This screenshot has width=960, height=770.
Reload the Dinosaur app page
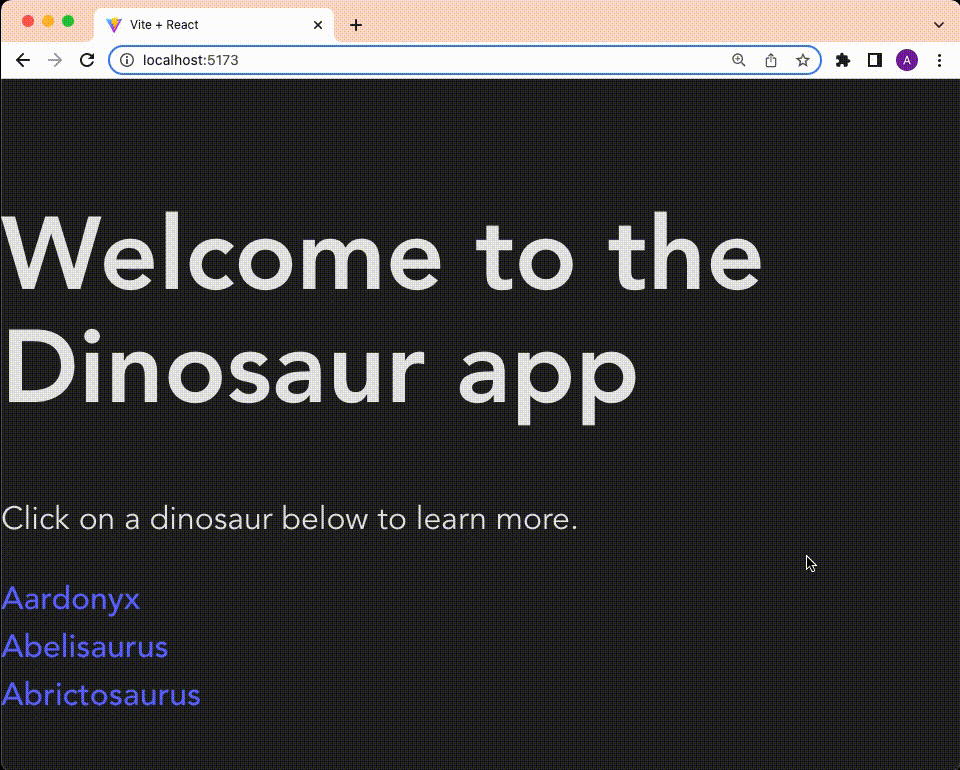point(87,60)
